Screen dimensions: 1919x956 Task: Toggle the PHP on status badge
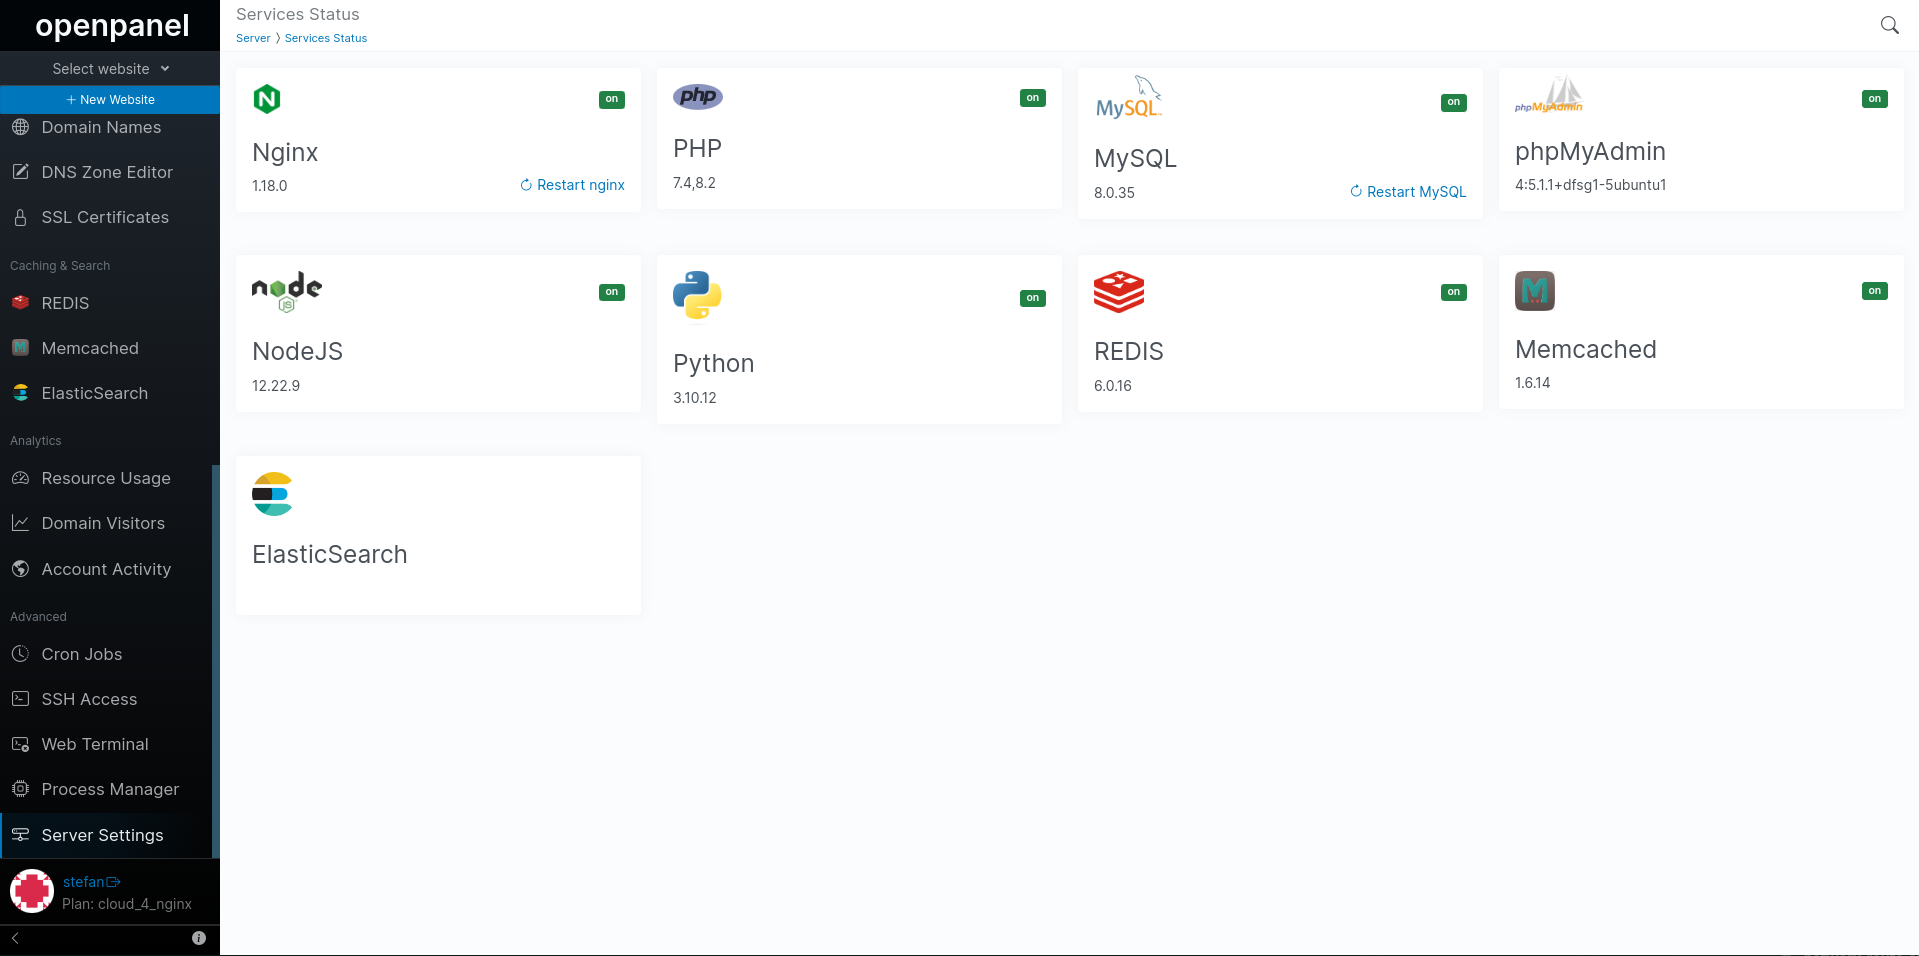click(x=1033, y=98)
